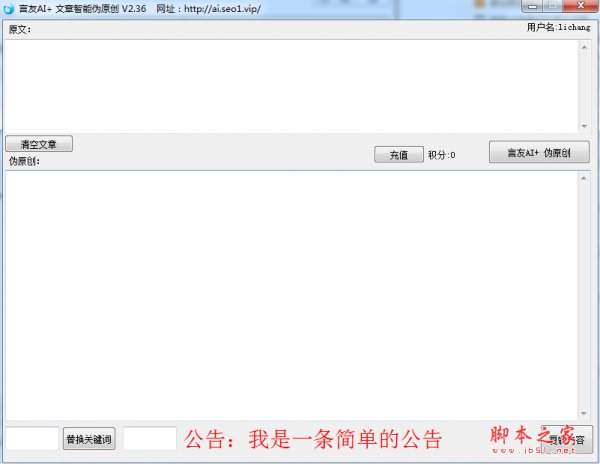Click the 复制内容 button at bottom right
Screen dimensions: 600x464
[x=567, y=440]
